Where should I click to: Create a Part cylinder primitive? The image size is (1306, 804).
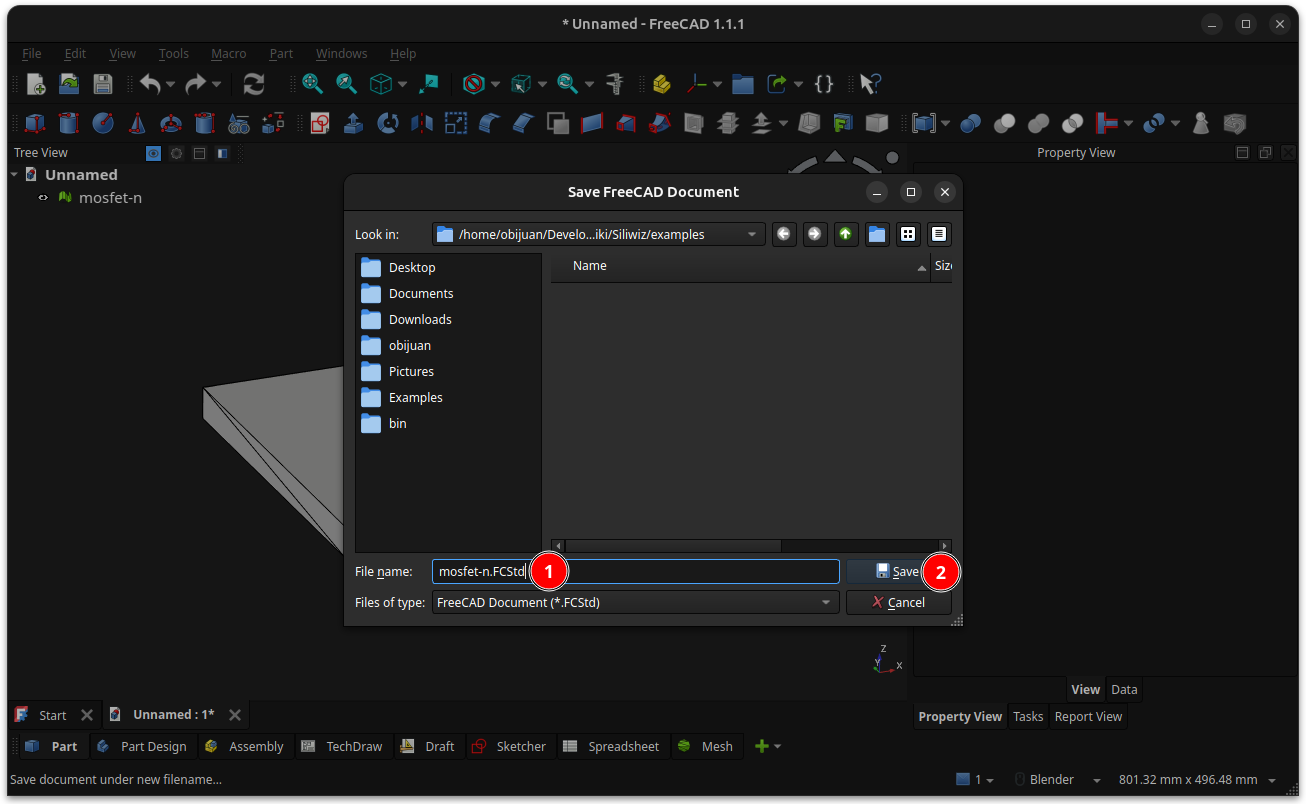point(69,123)
